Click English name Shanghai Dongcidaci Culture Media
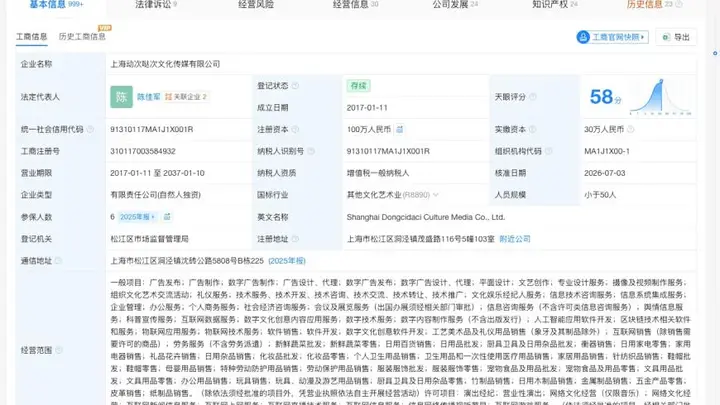 [426, 217]
